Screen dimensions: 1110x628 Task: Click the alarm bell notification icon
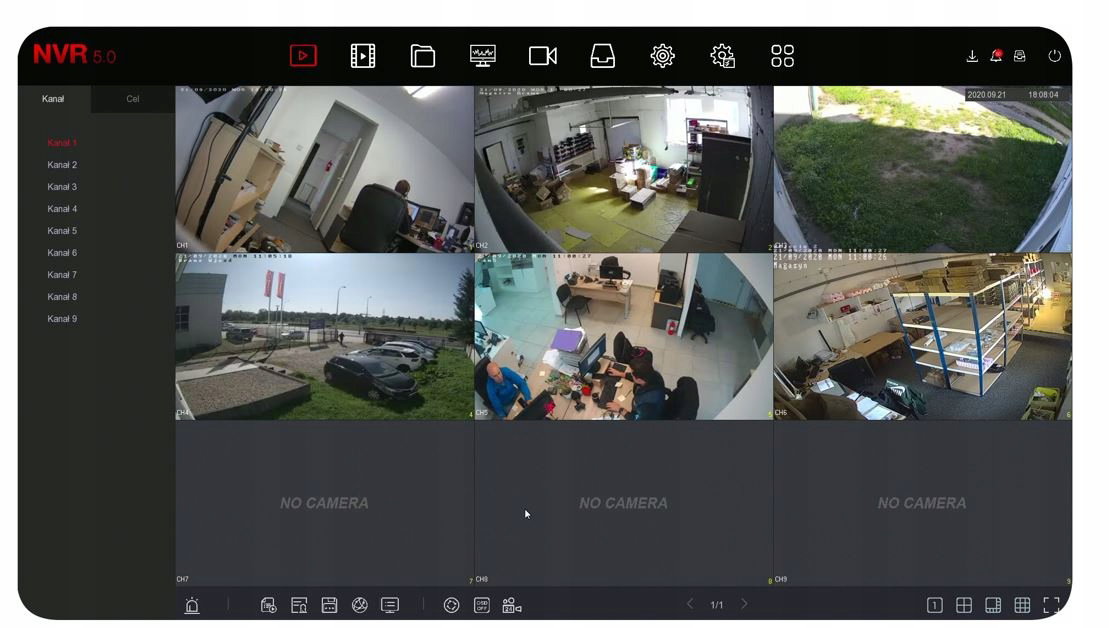(x=996, y=56)
